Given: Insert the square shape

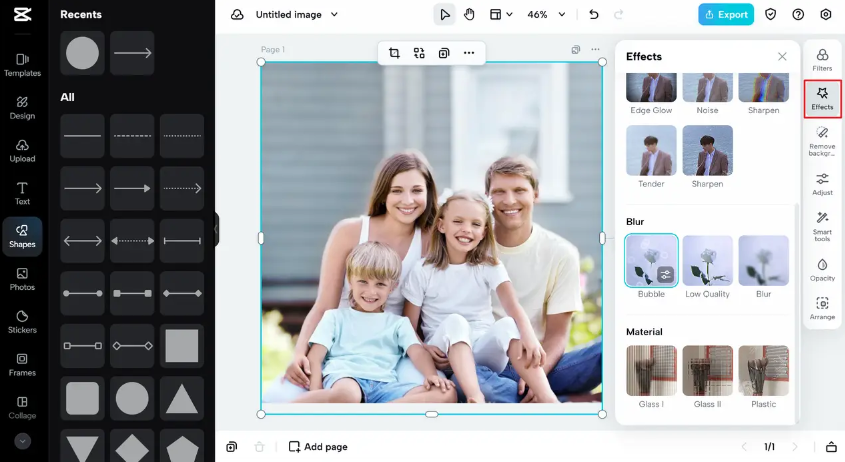Looking at the screenshot, I should tap(182, 346).
